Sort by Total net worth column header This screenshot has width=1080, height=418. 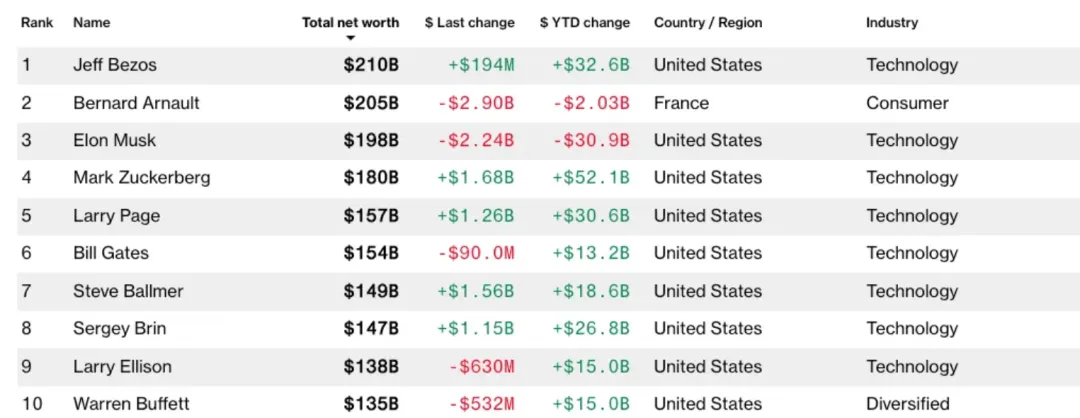pyautogui.click(x=351, y=23)
